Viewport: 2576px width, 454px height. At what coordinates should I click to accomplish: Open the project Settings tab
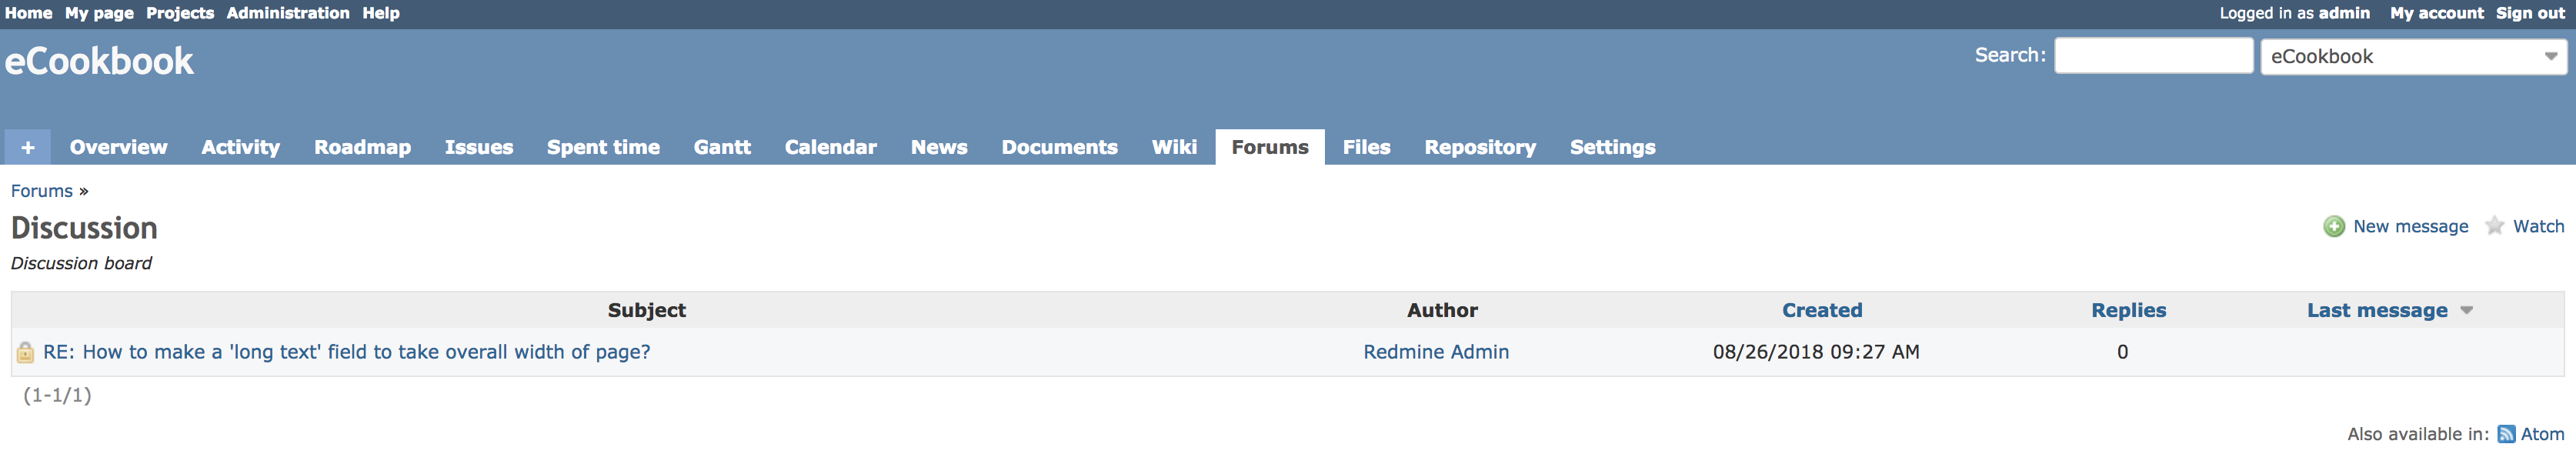click(x=1612, y=147)
